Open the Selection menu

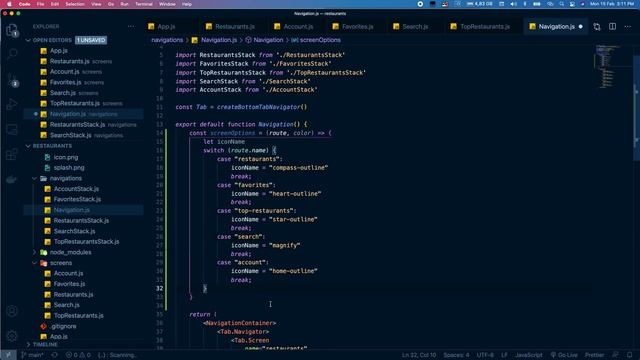[x=75, y=4]
